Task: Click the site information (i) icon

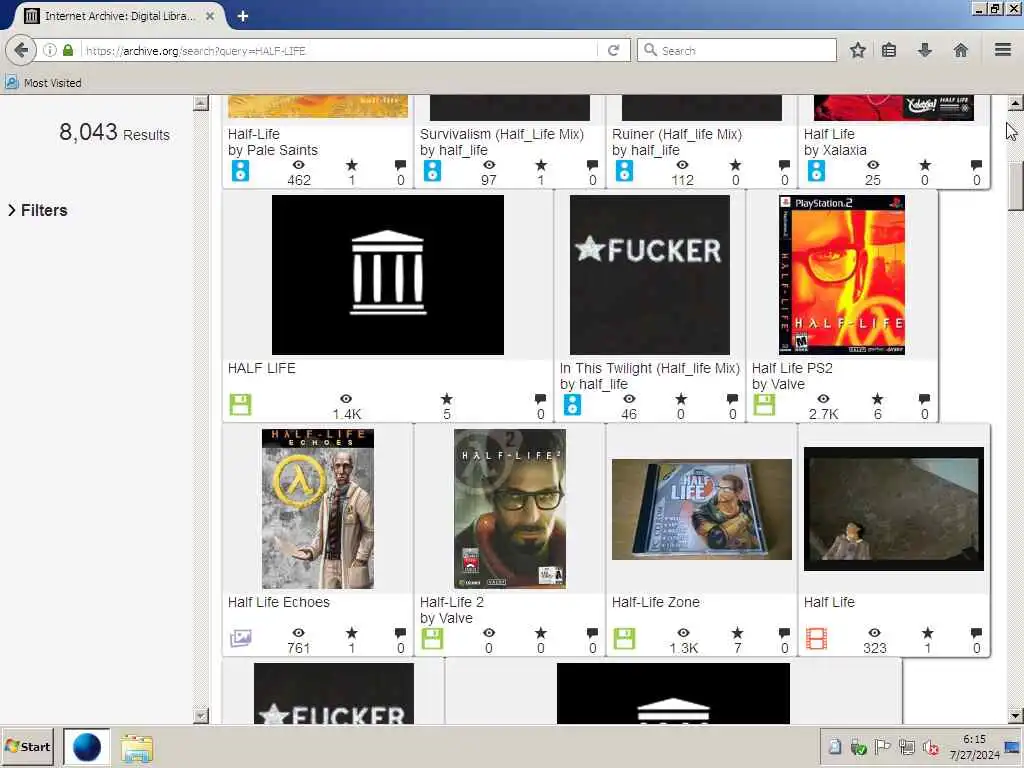Action: click(50, 50)
